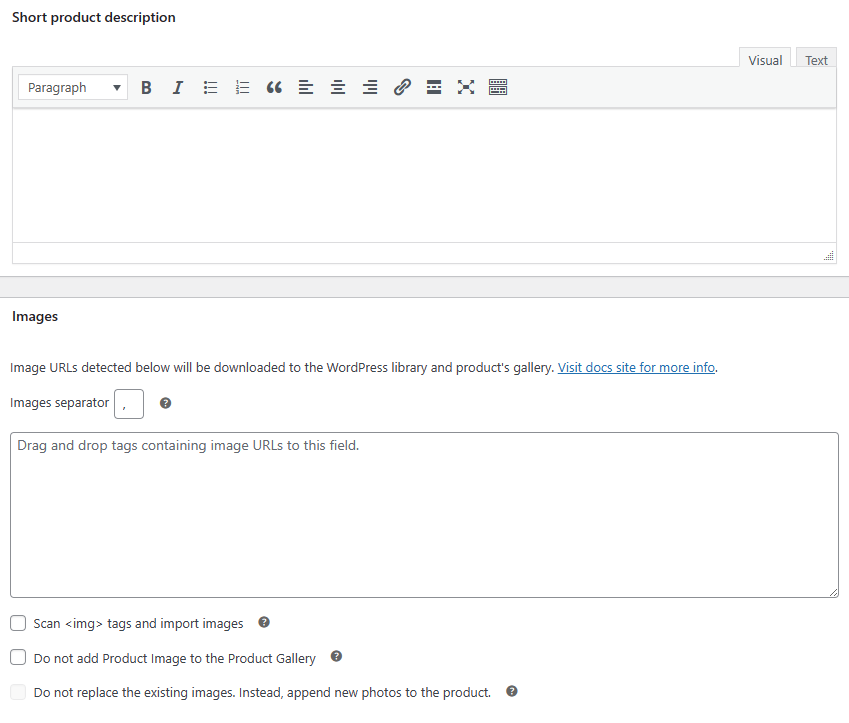
Task: Open Visit docs site for more info link
Action: tap(636, 368)
